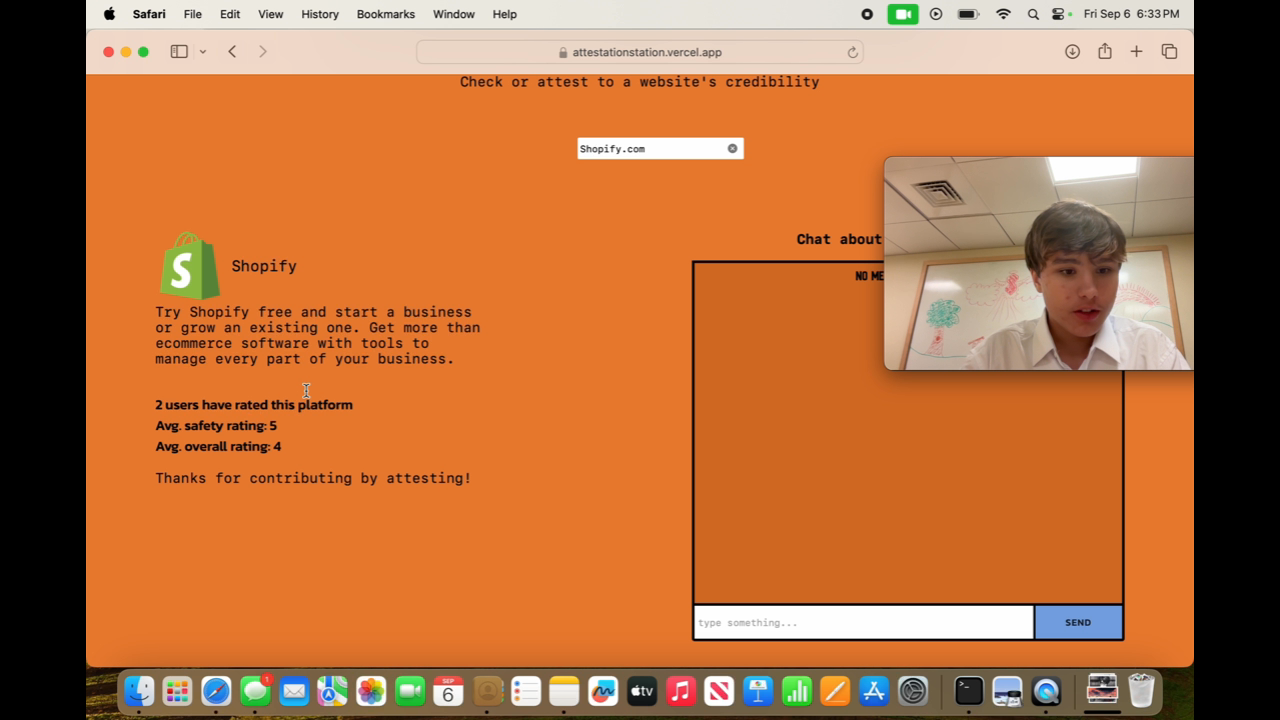Open Messages from the Dock
The image size is (1280, 720).
255,691
